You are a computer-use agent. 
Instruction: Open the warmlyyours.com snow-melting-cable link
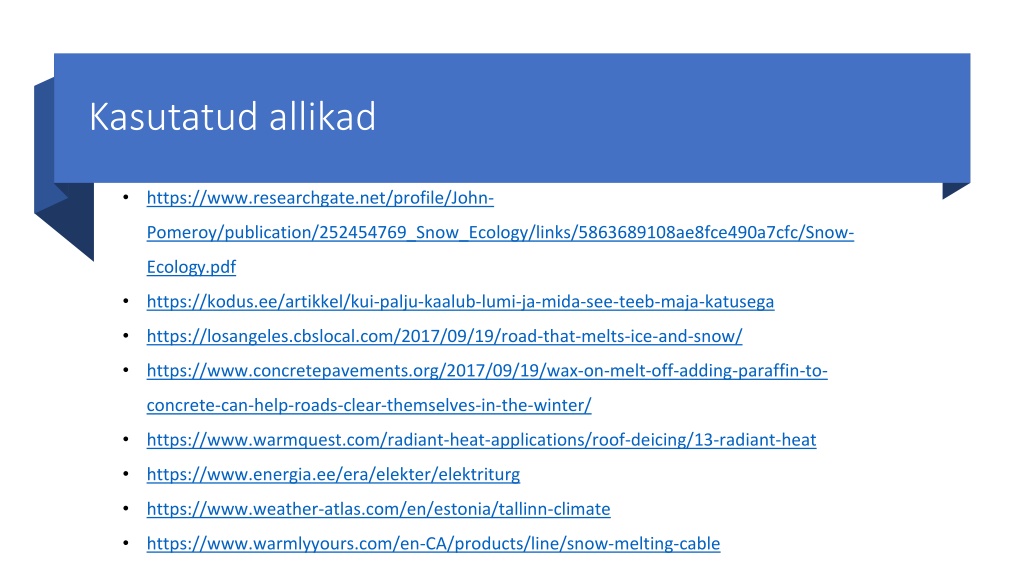click(434, 544)
